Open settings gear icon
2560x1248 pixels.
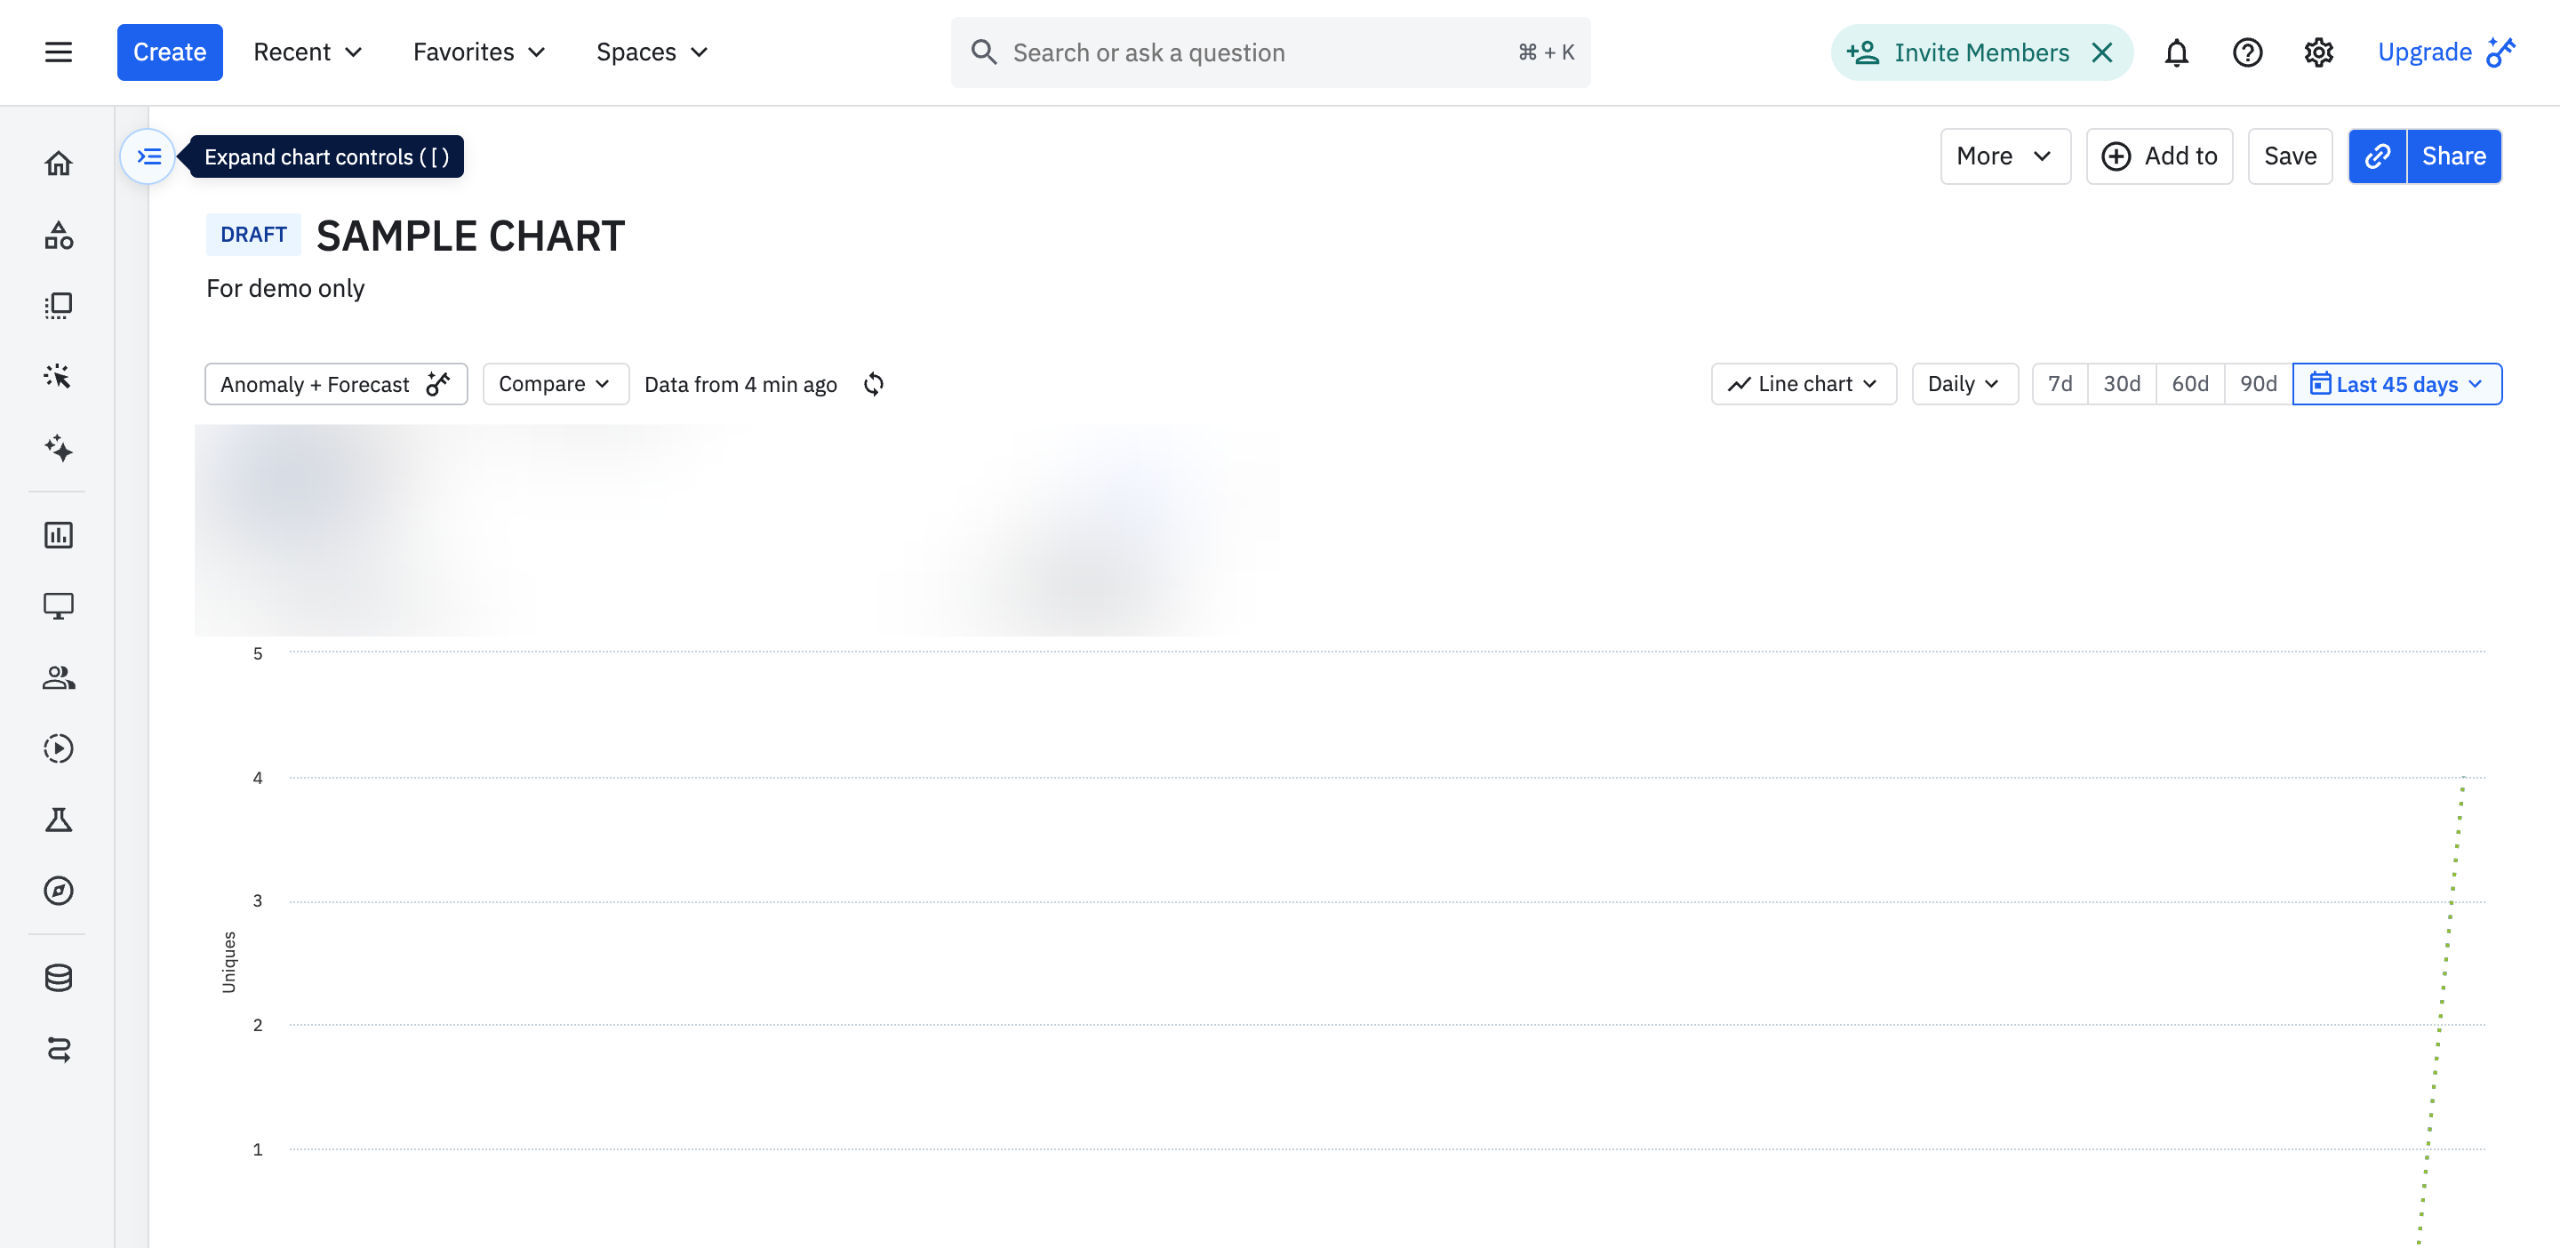pyautogui.click(x=2318, y=52)
